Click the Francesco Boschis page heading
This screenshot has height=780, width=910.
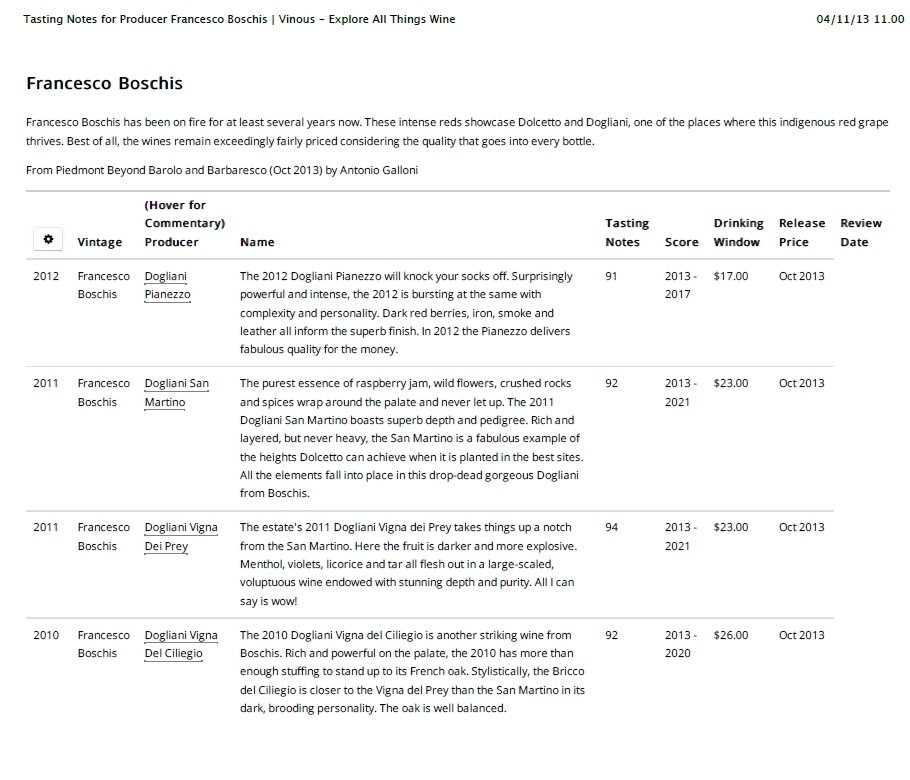(104, 83)
